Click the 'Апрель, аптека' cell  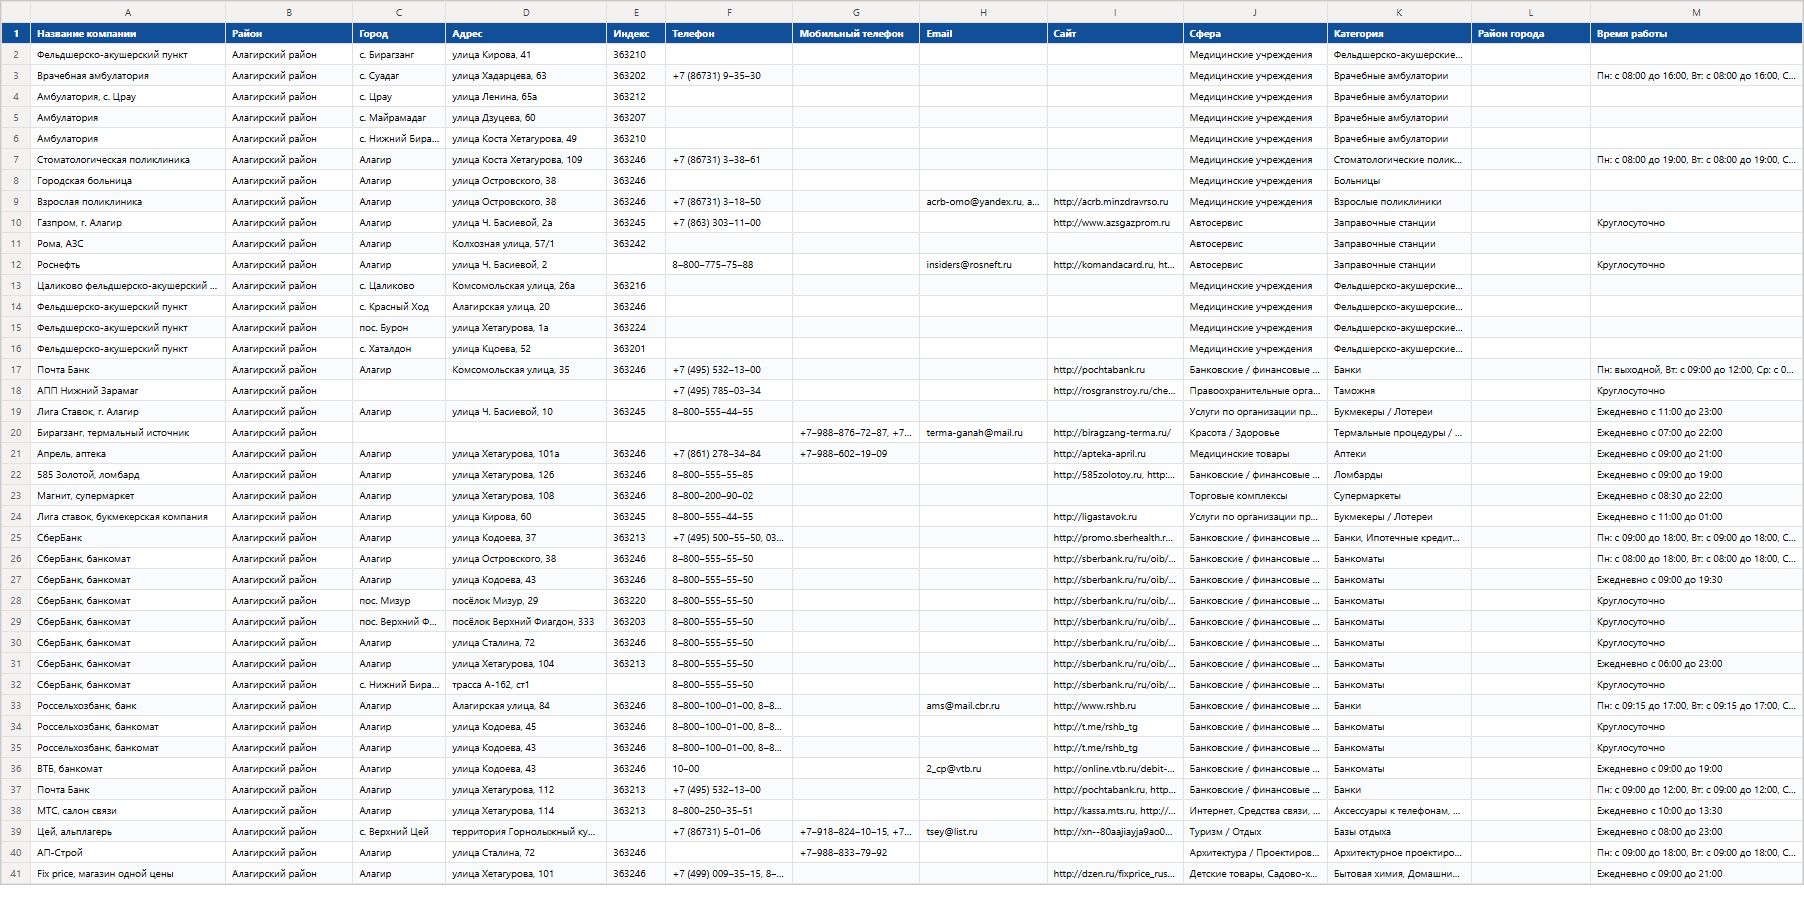128,454
